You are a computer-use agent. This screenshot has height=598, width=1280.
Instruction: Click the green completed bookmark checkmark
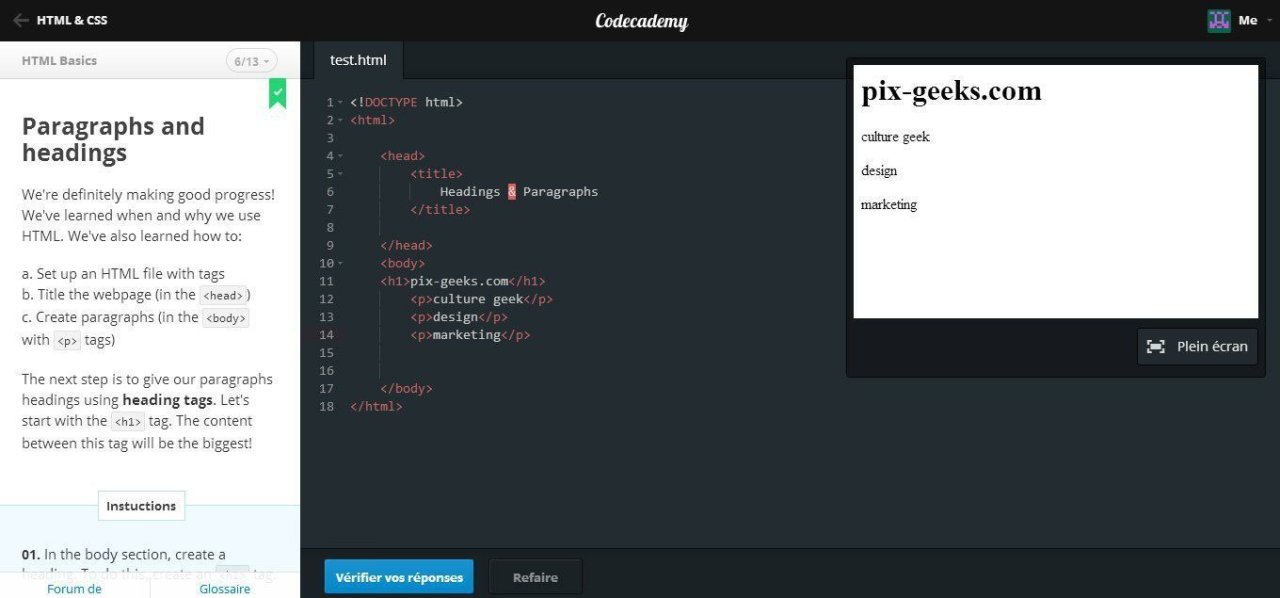278,92
